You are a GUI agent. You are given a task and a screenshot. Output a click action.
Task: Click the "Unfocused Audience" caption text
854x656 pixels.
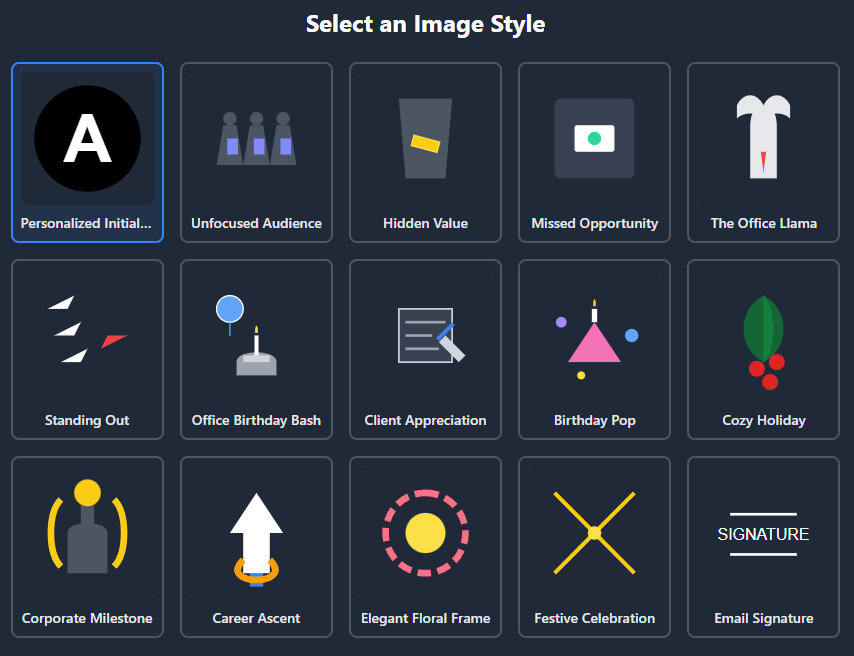tap(256, 224)
